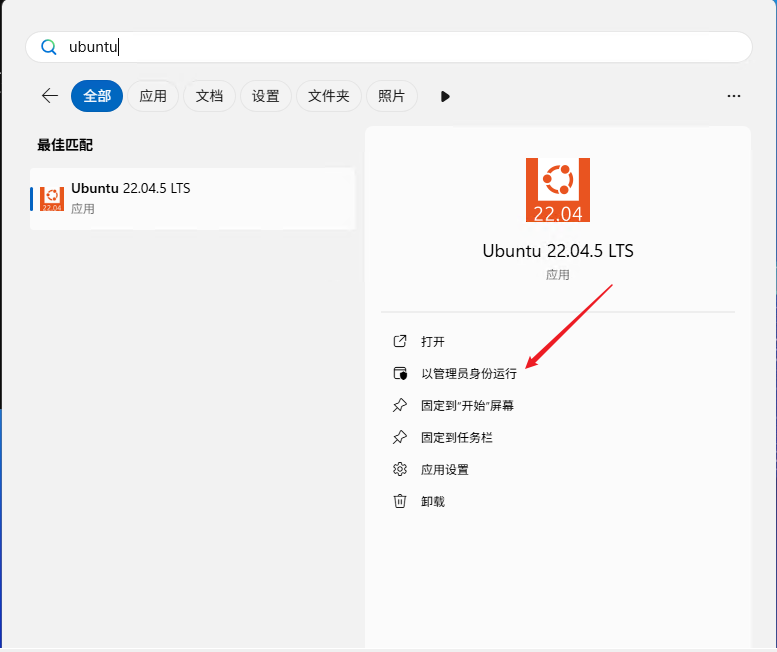Choose 以管理员身份运行

click(469, 374)
